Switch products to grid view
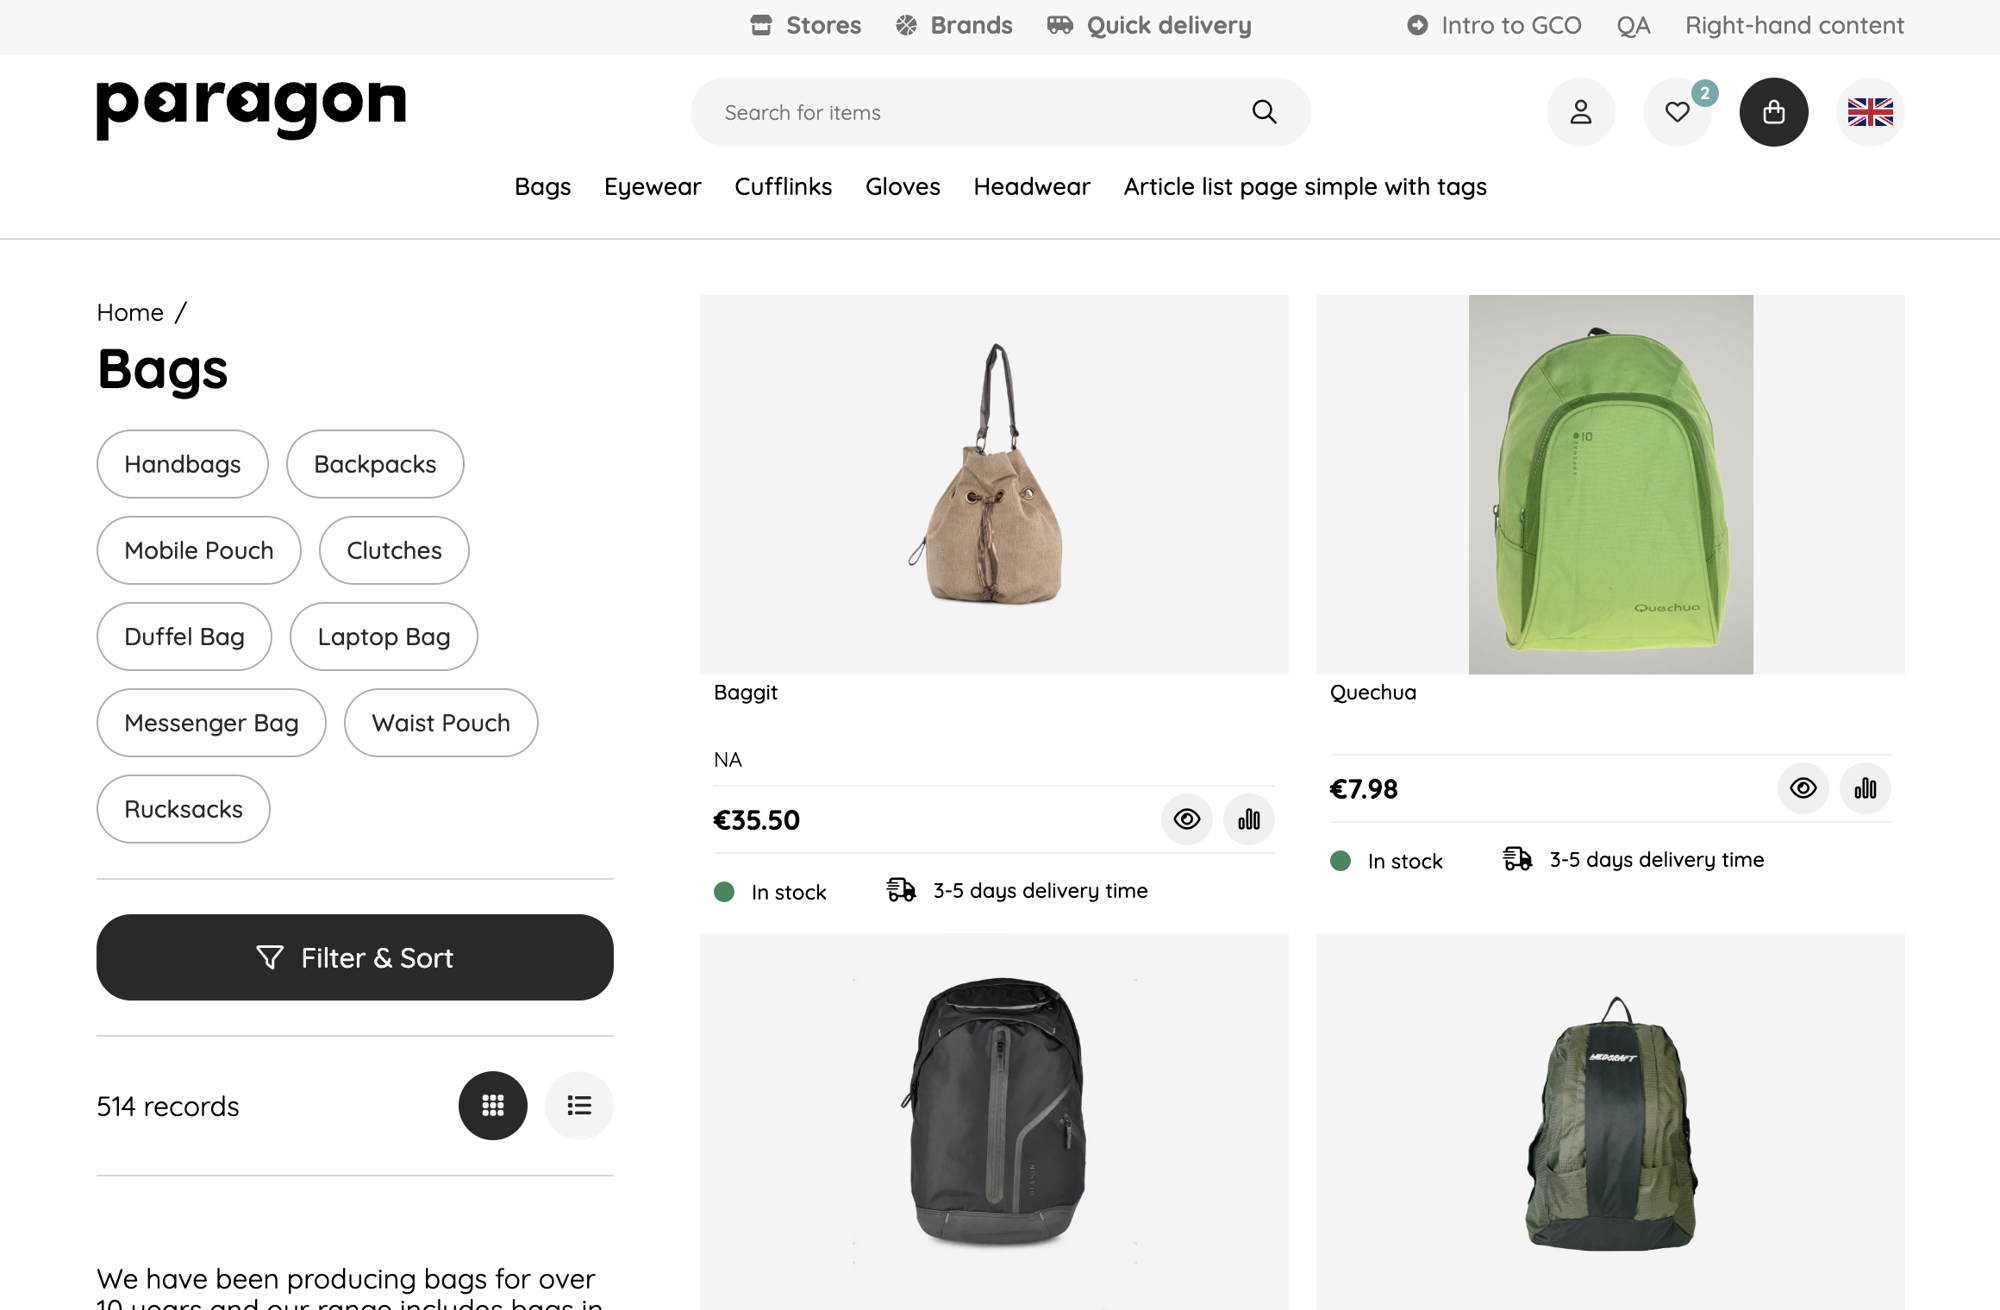2000x1310 pixels. point(493,1106)
